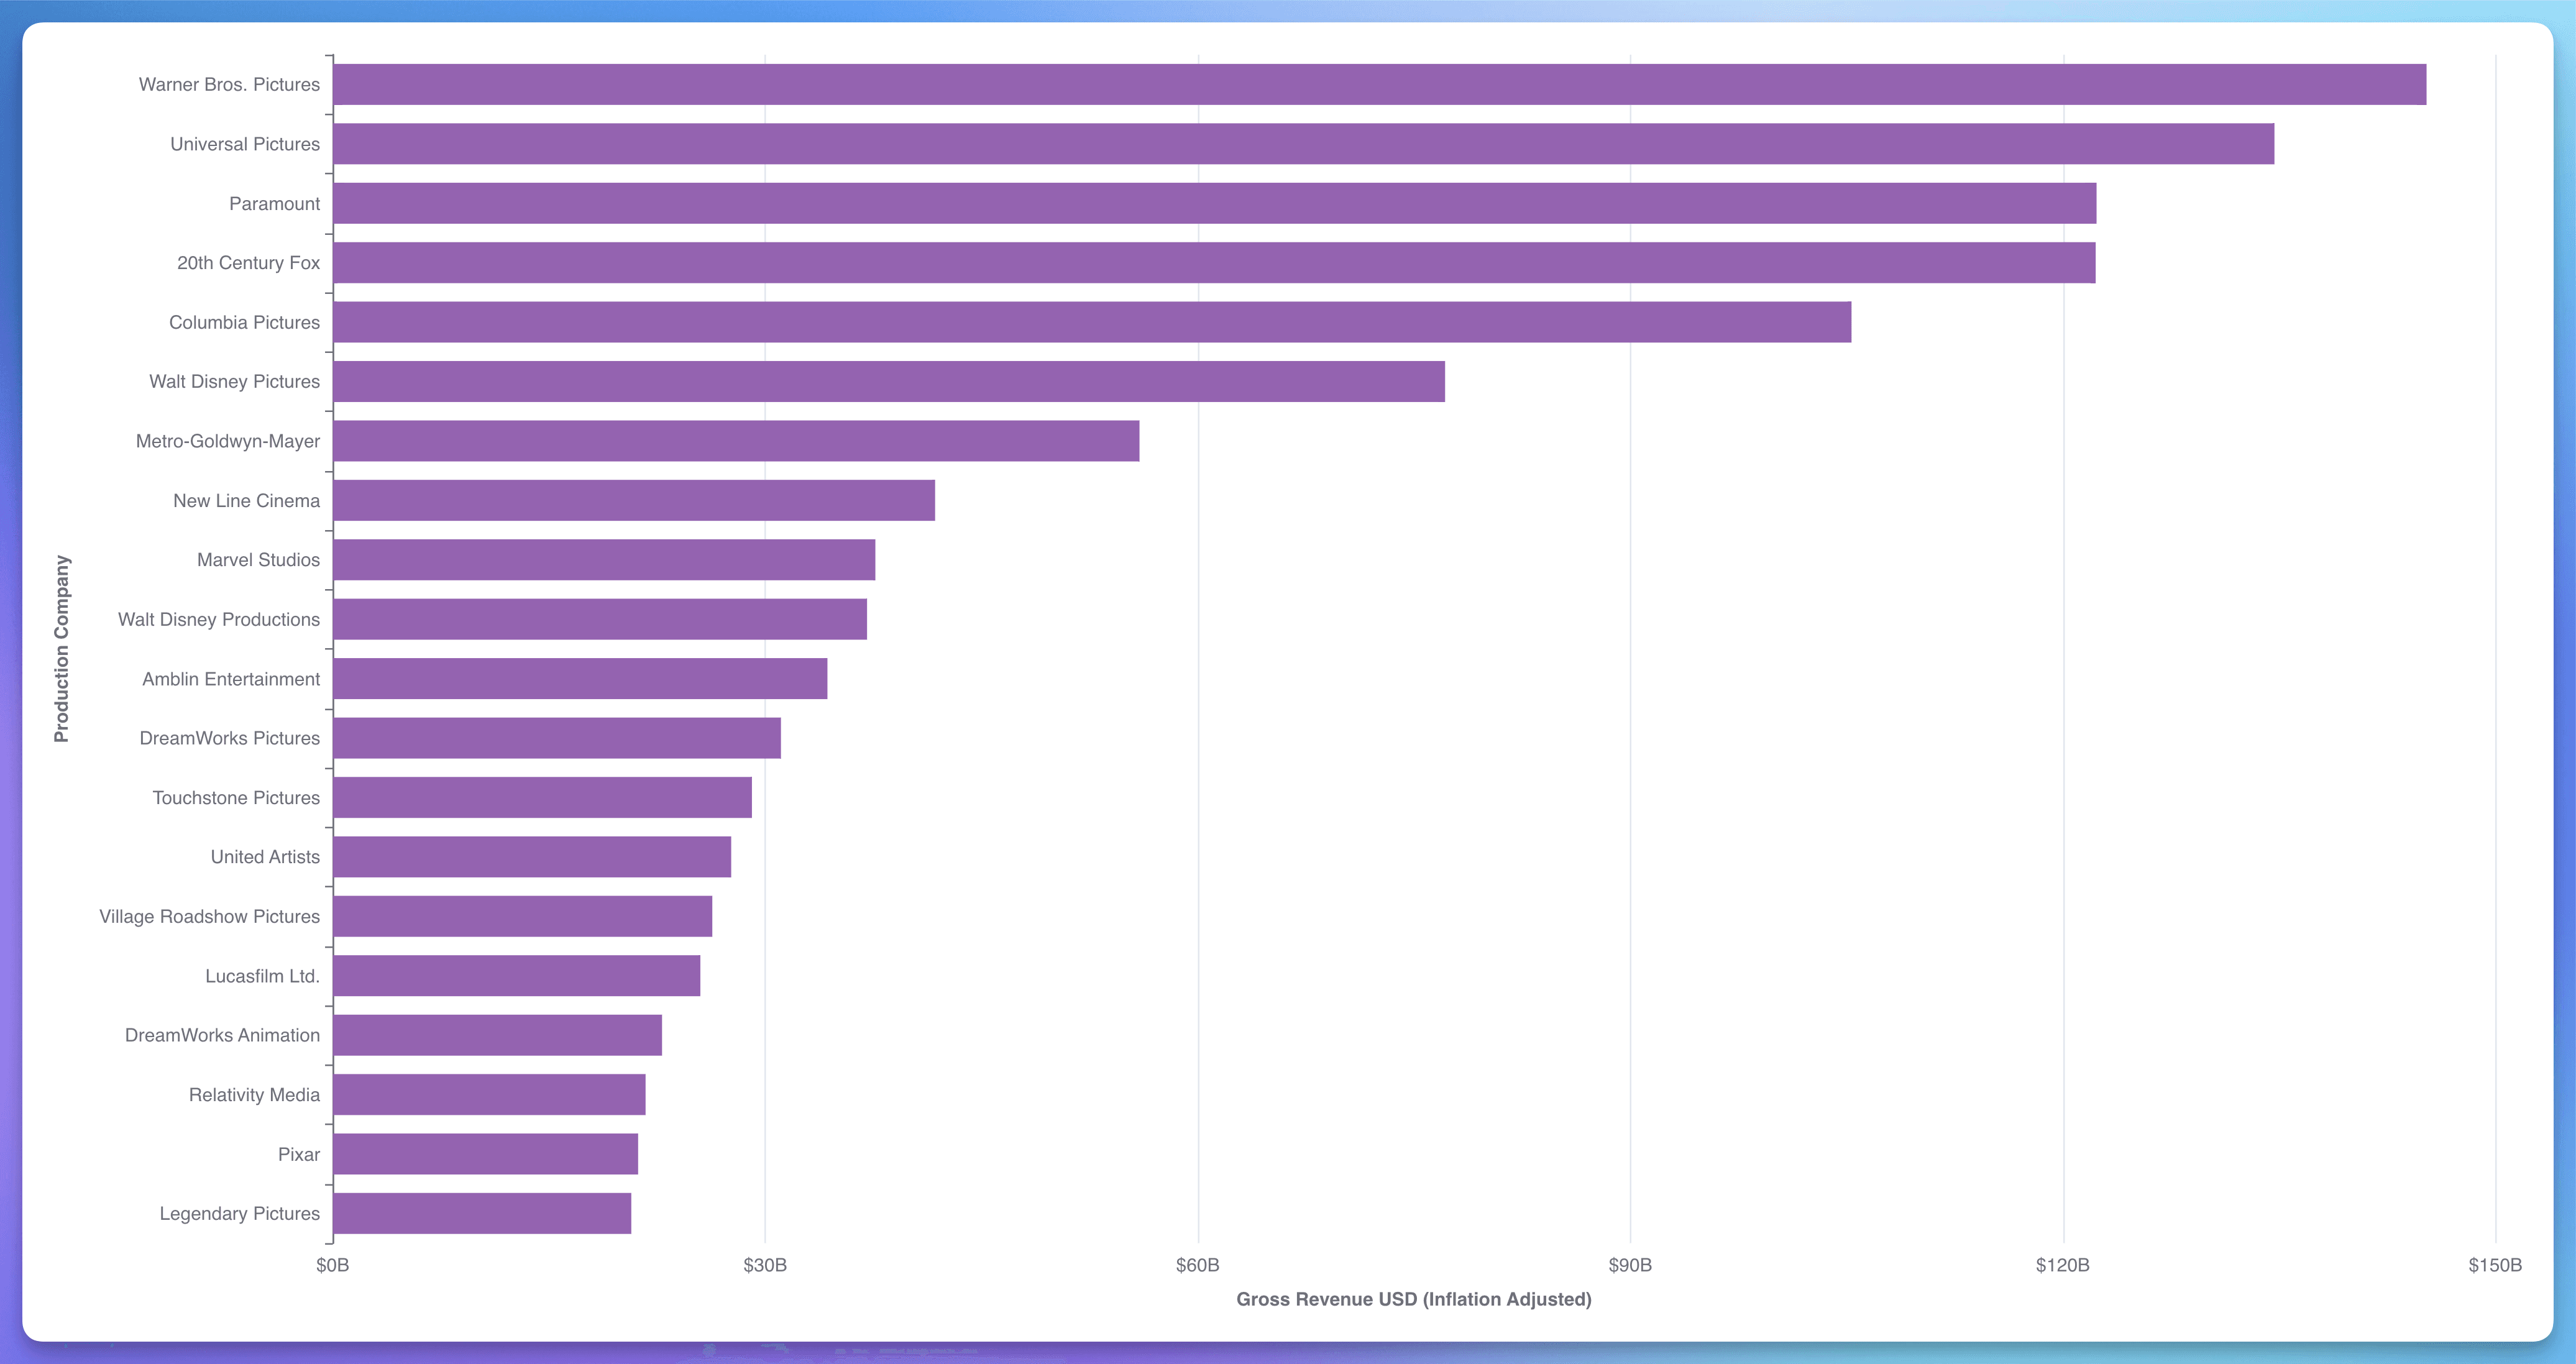Click the 'Paramount' axis label
2576x1364 pixels.
point(275,204)
